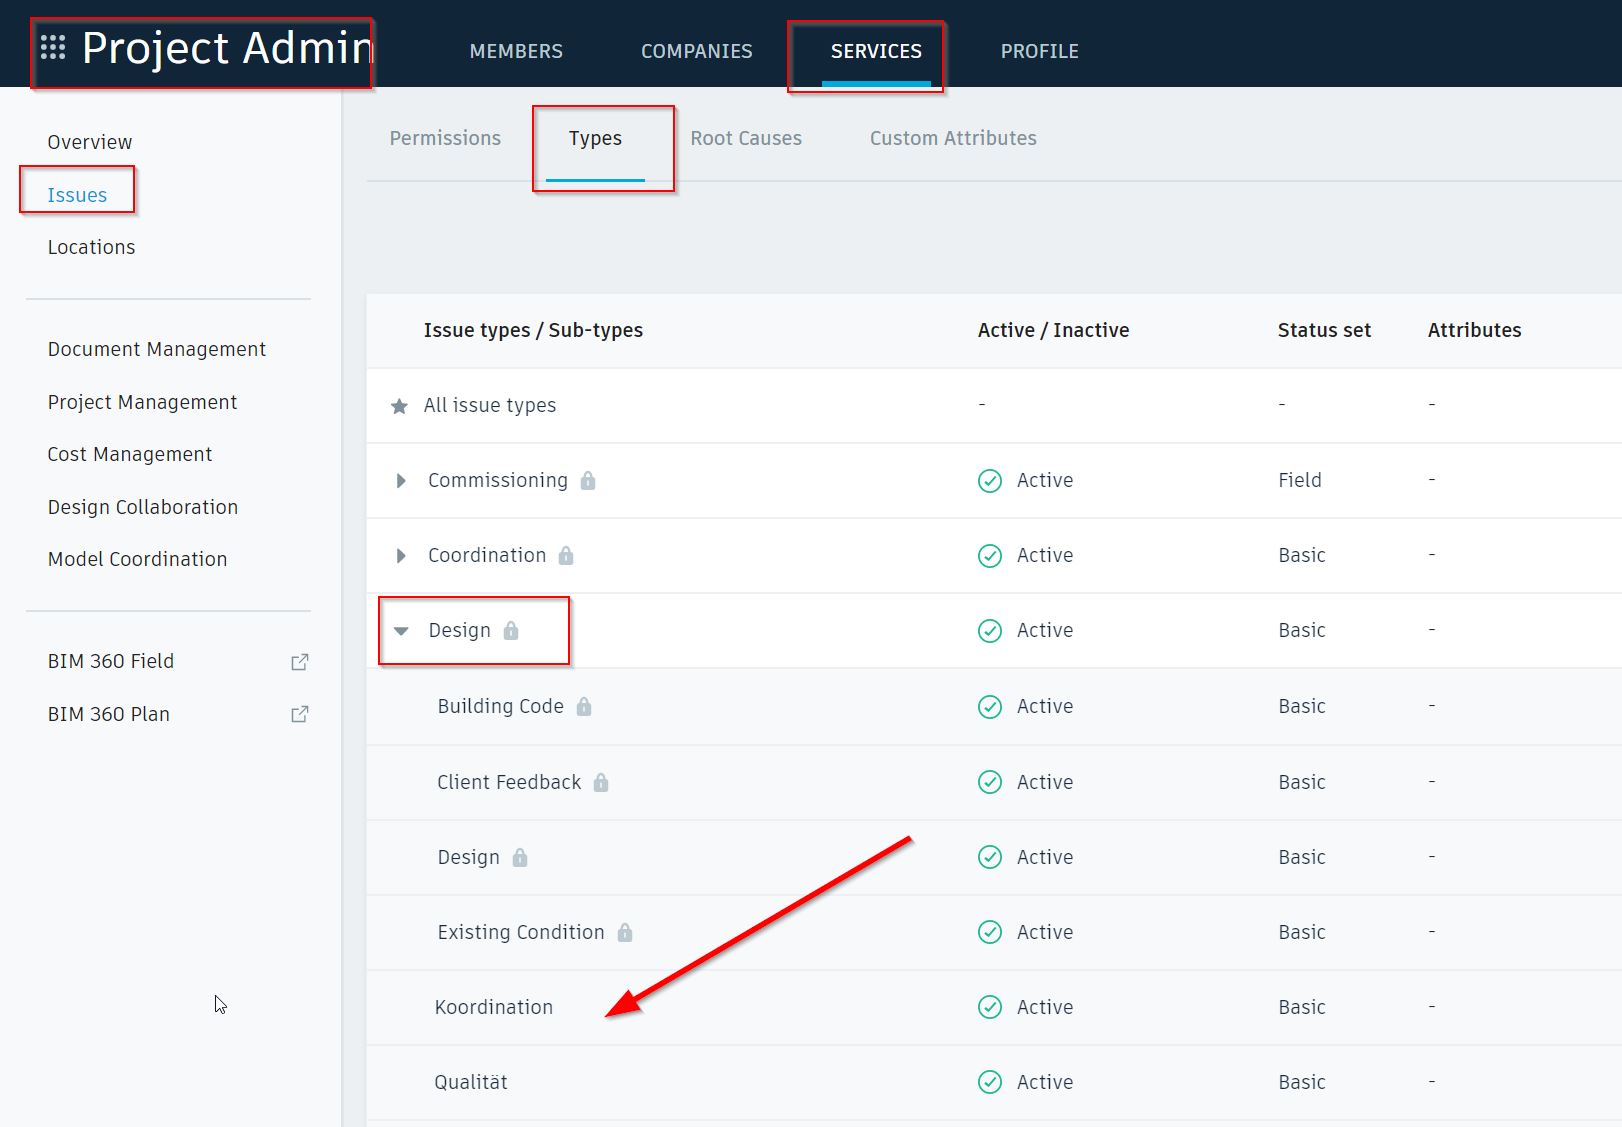
Task: Select the Existing Condition sub-type row
Action: point(520,932)
